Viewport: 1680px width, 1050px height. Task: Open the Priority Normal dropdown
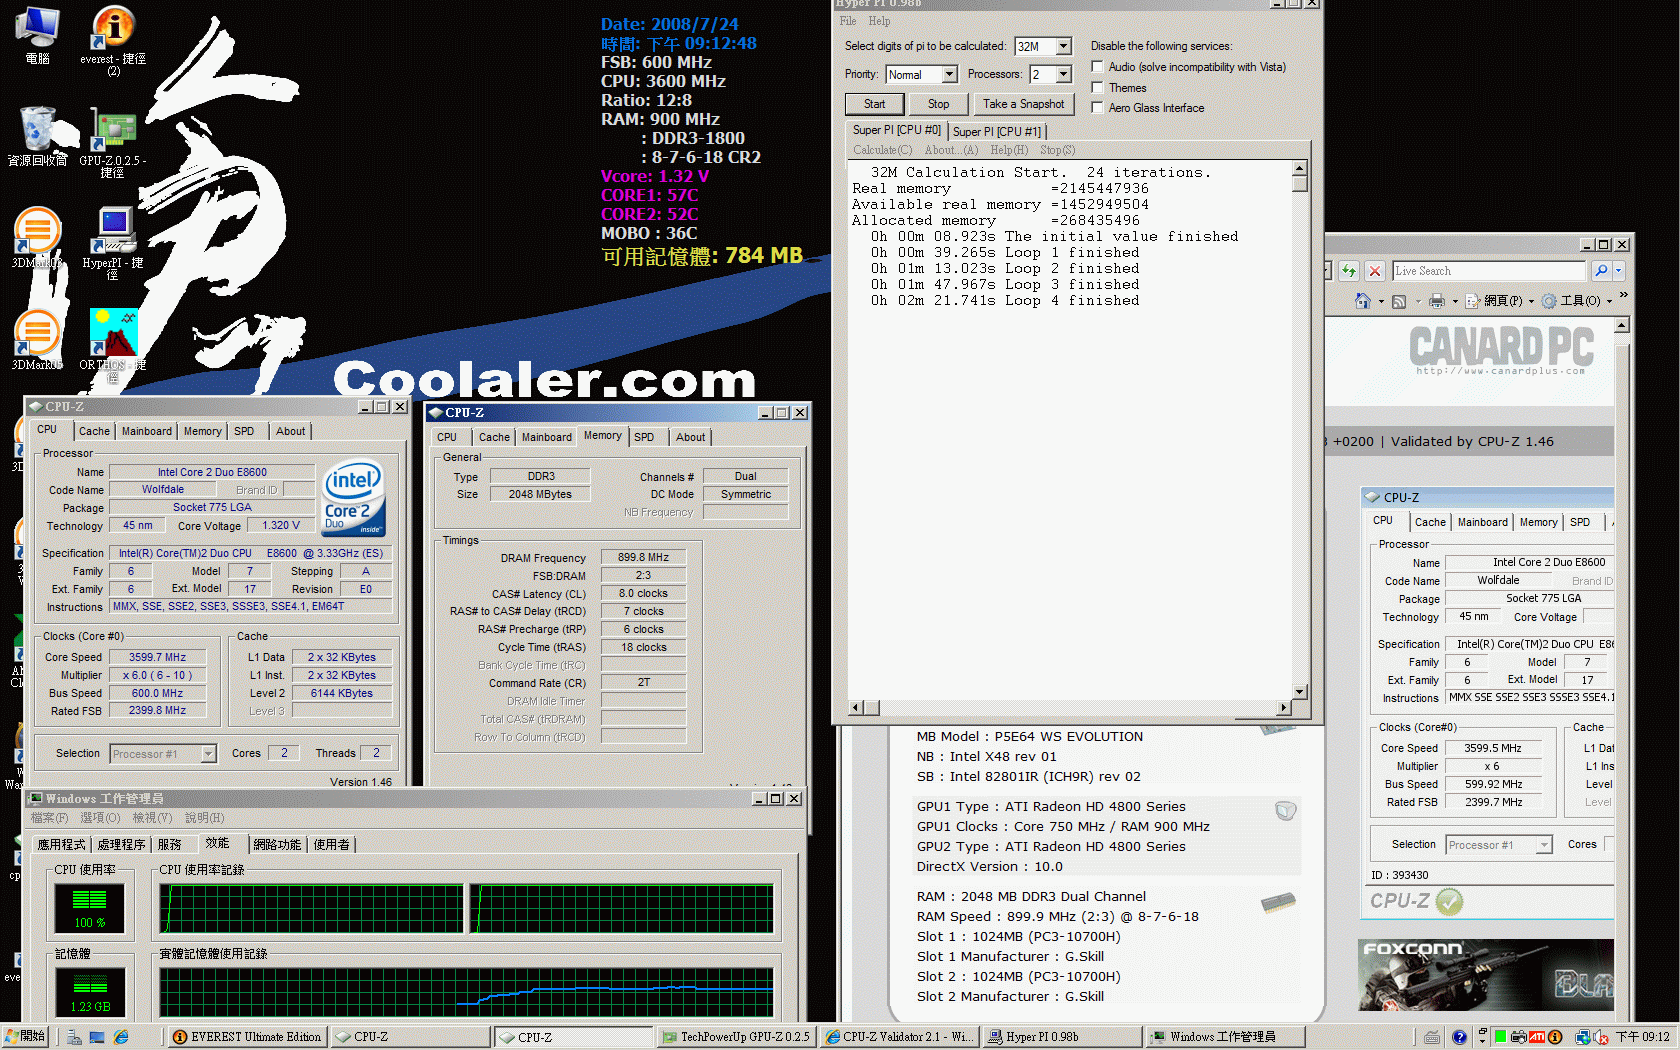[x=949, y=74]
